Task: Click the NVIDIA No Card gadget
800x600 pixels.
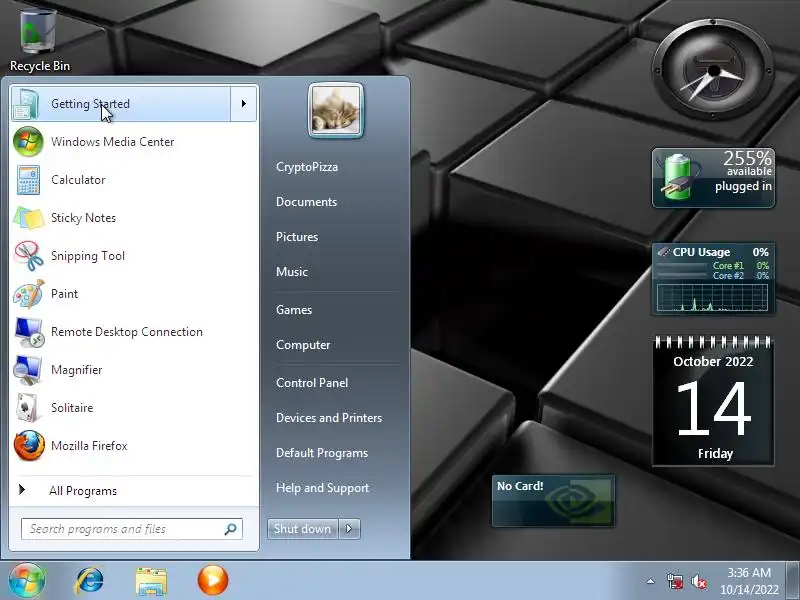Action: click(x=553, y=501)
